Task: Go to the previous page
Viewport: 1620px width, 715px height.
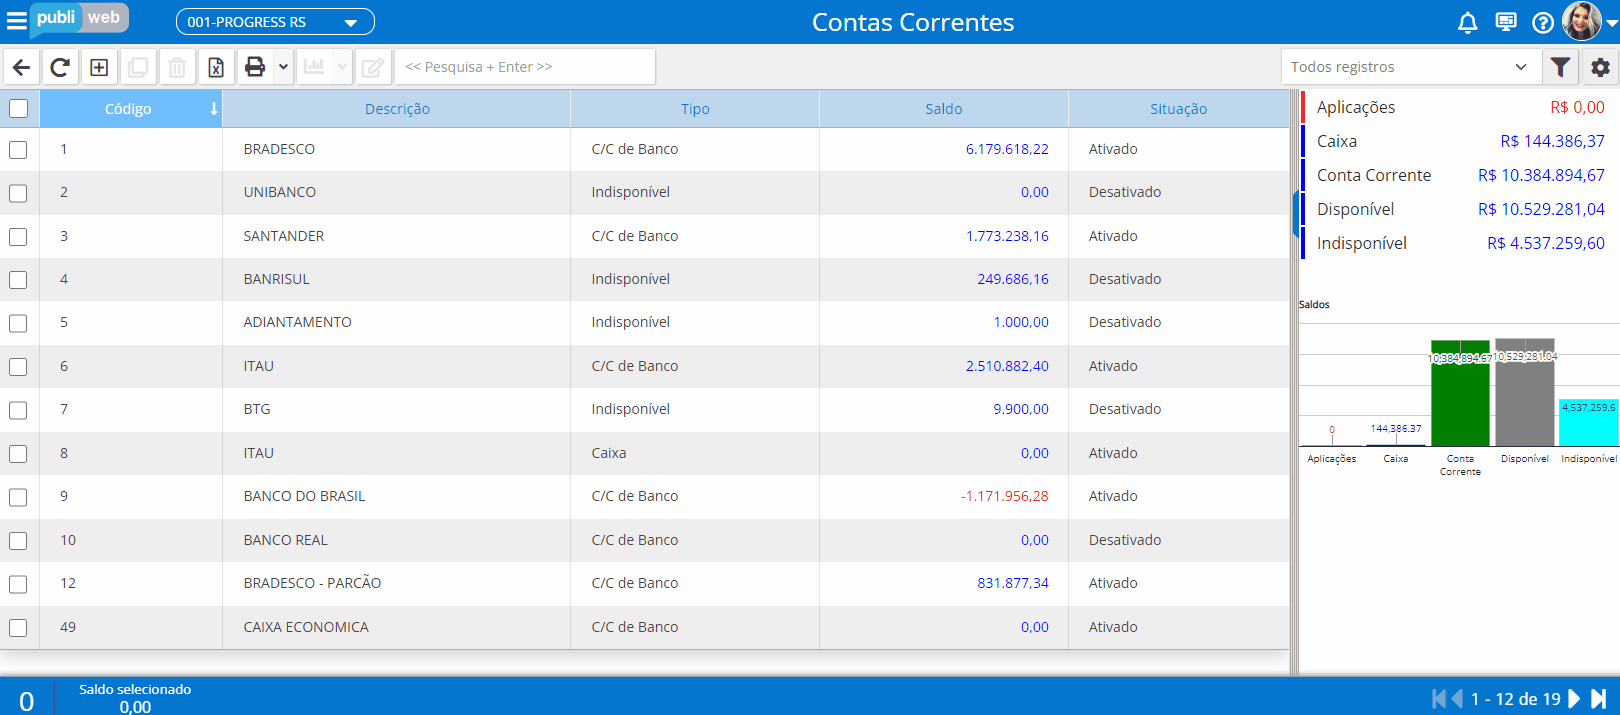Action: pyautogui.click(x=1457, y=699)
